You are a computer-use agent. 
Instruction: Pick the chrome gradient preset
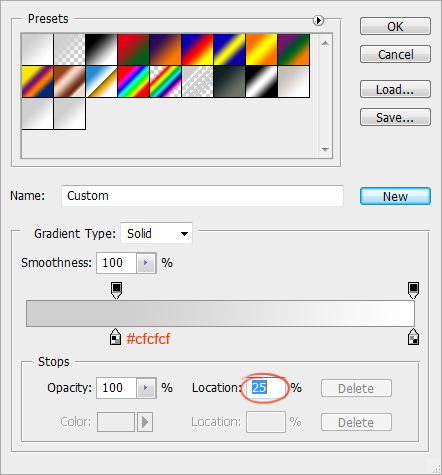(101, 82)
